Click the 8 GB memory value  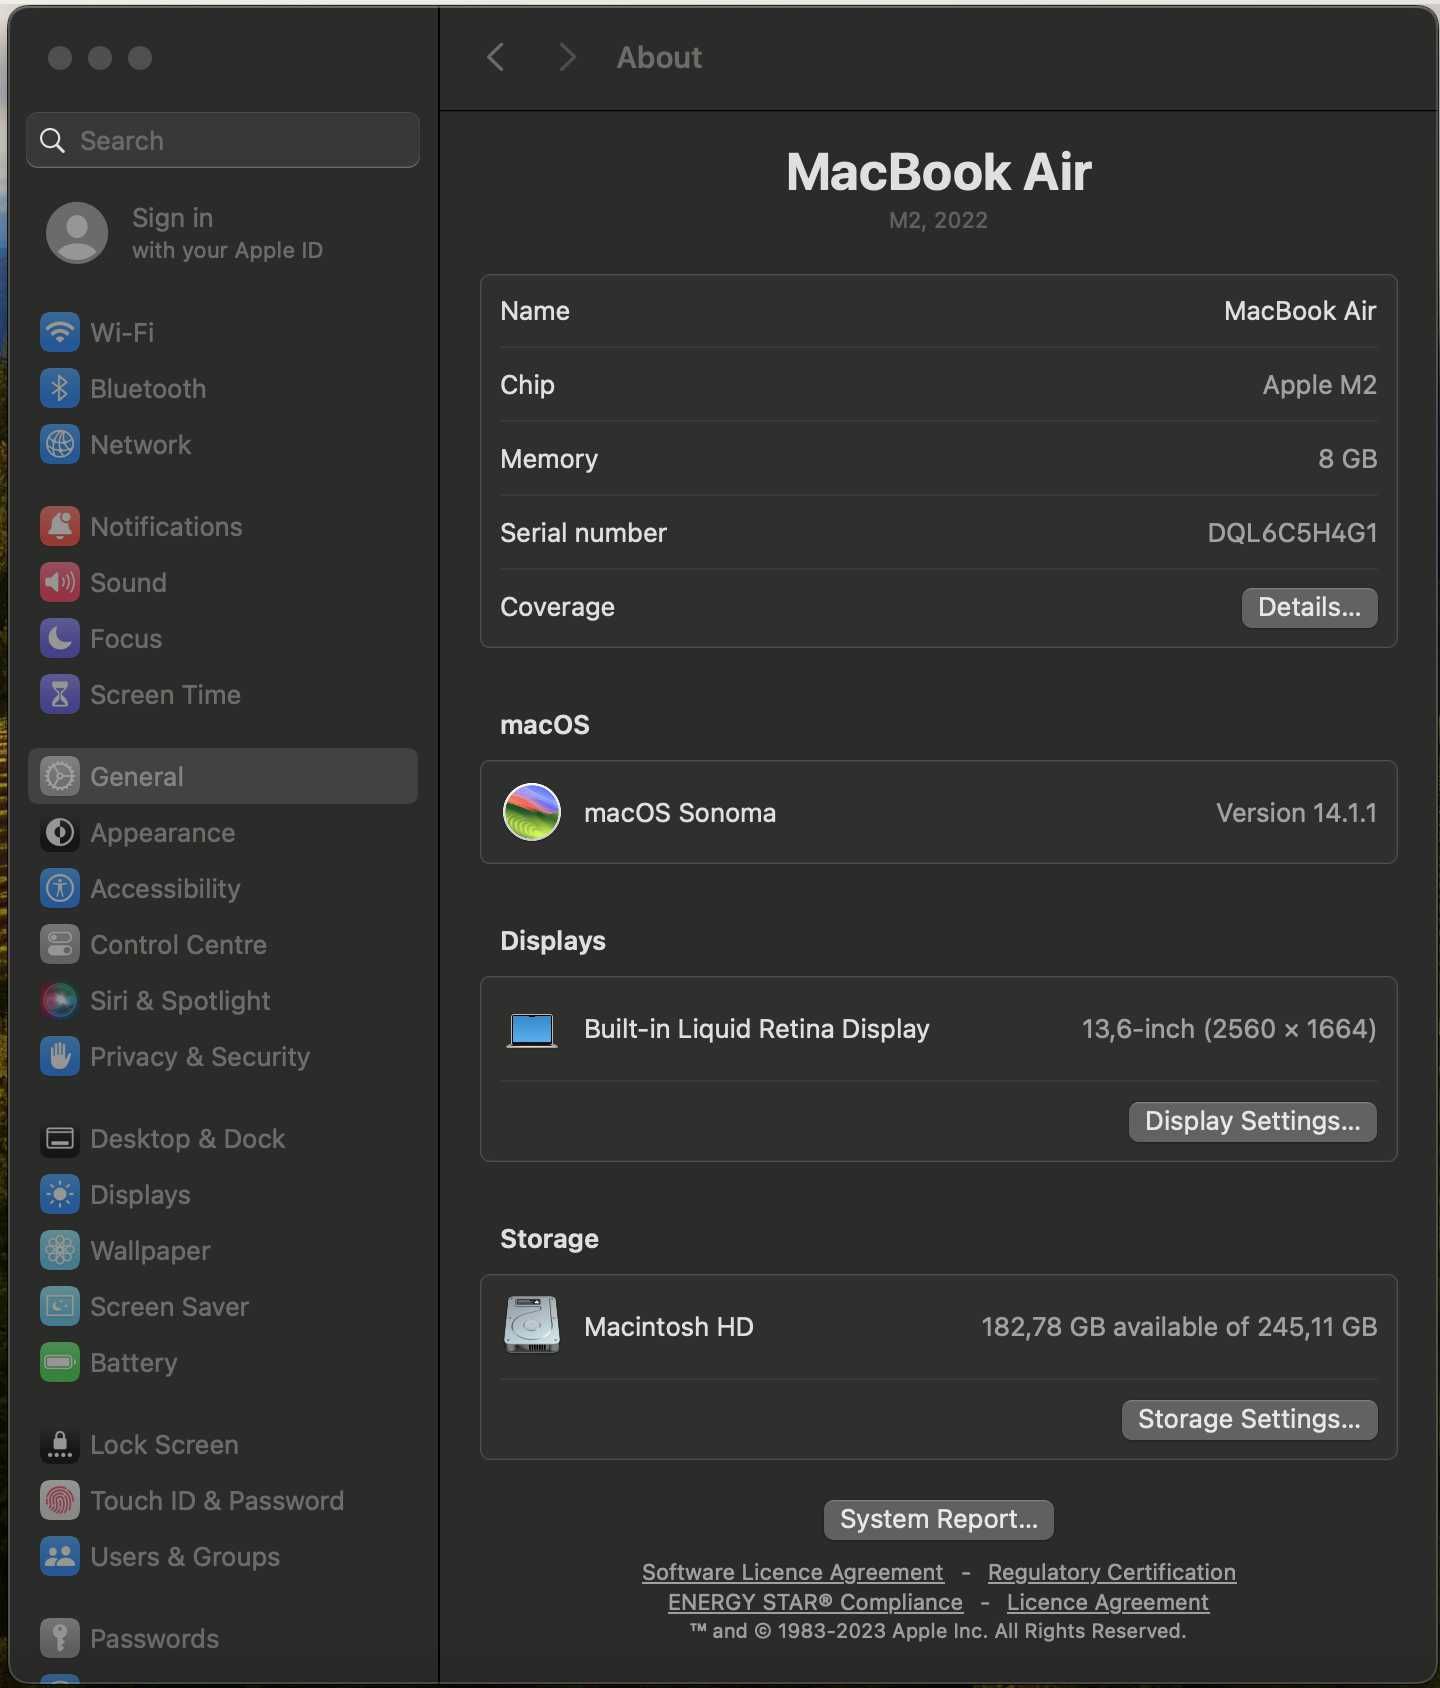[1347, 459]
